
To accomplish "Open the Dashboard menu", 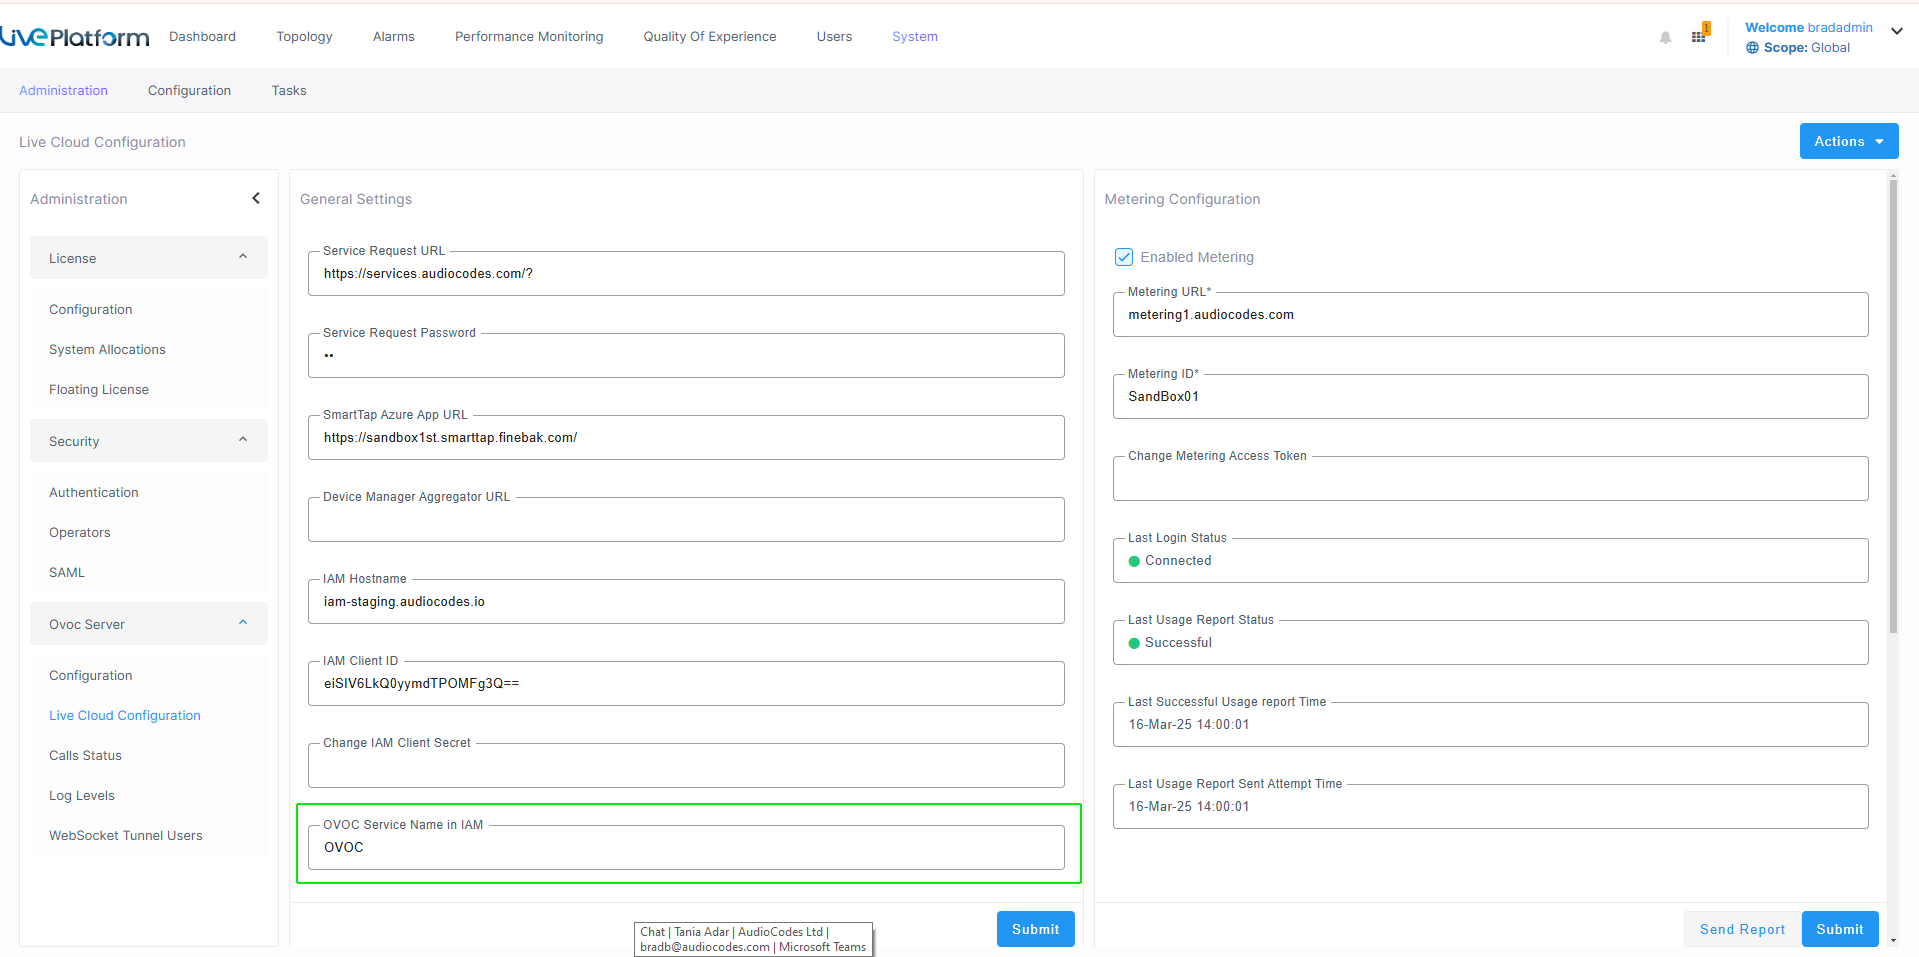I will 202,36.
